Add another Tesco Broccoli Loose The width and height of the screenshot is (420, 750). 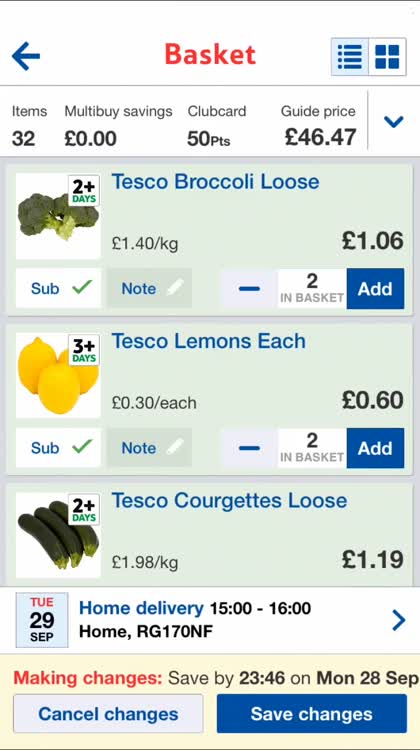click(376, 288)
